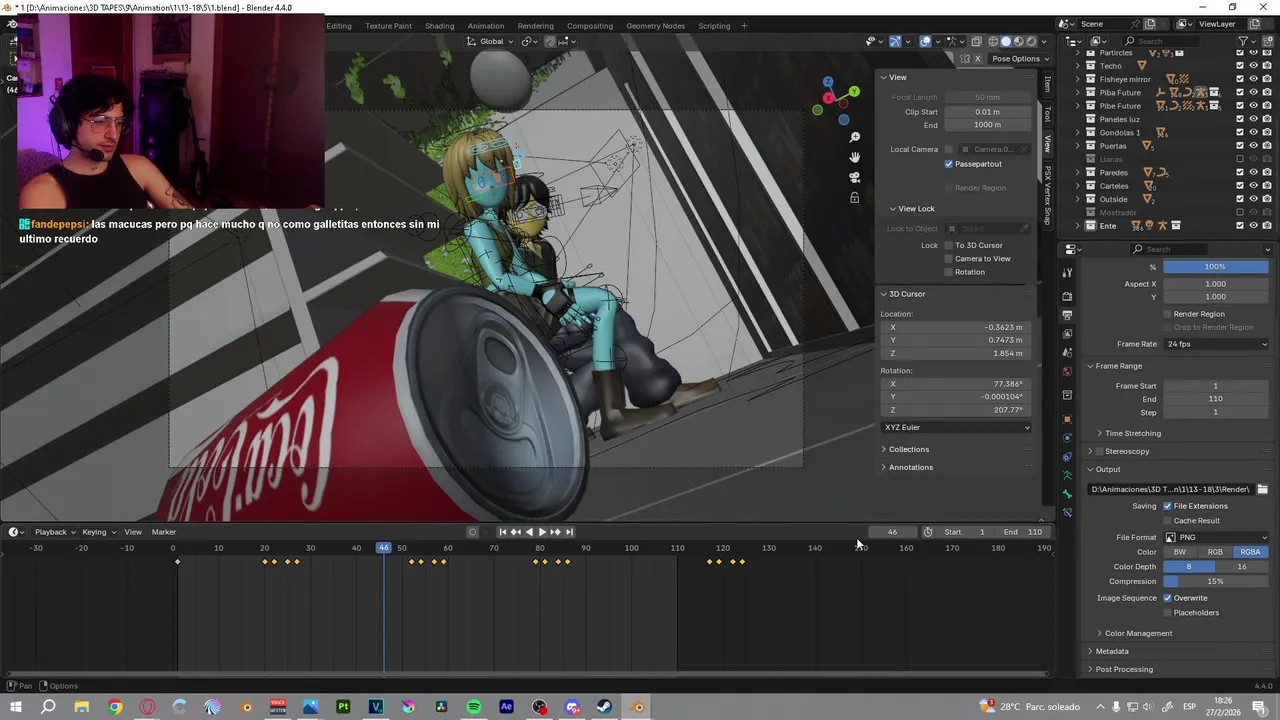This screenshot has height=720, width=1280.
Task: Toggle the show gizmo icon
Action: click(x=895, y=41)
